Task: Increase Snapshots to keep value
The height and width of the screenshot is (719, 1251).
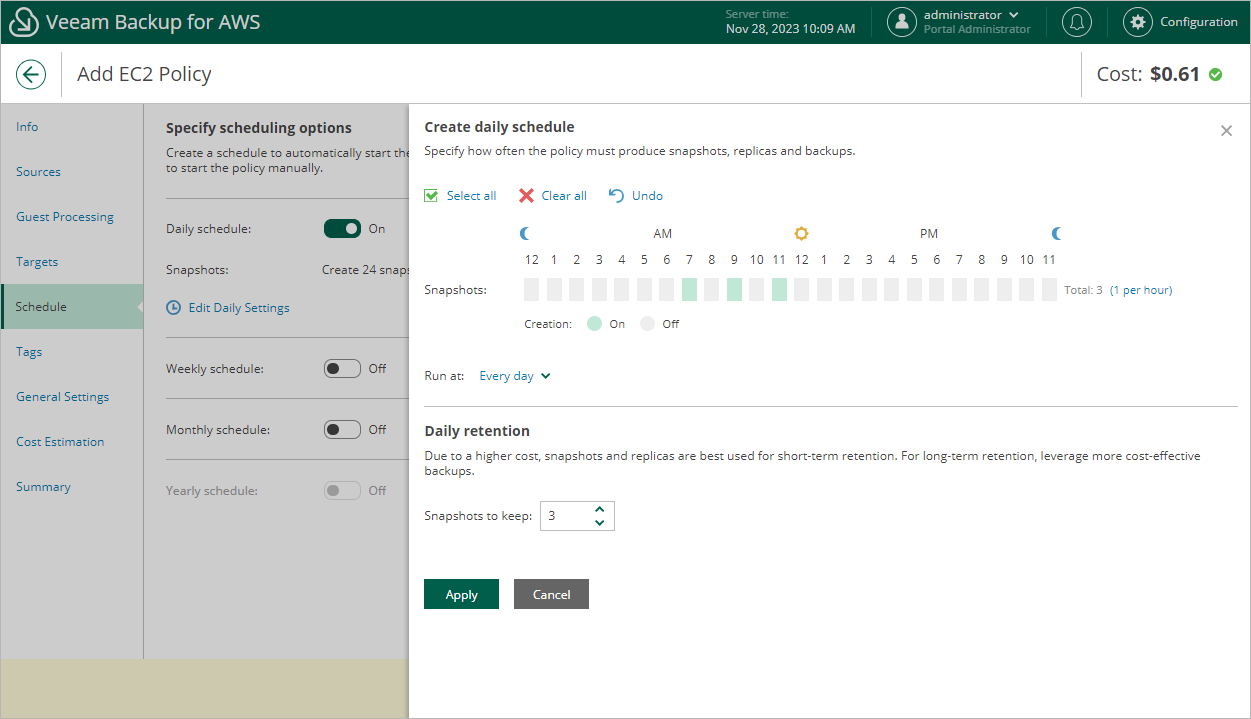Action: coord(599,509)
